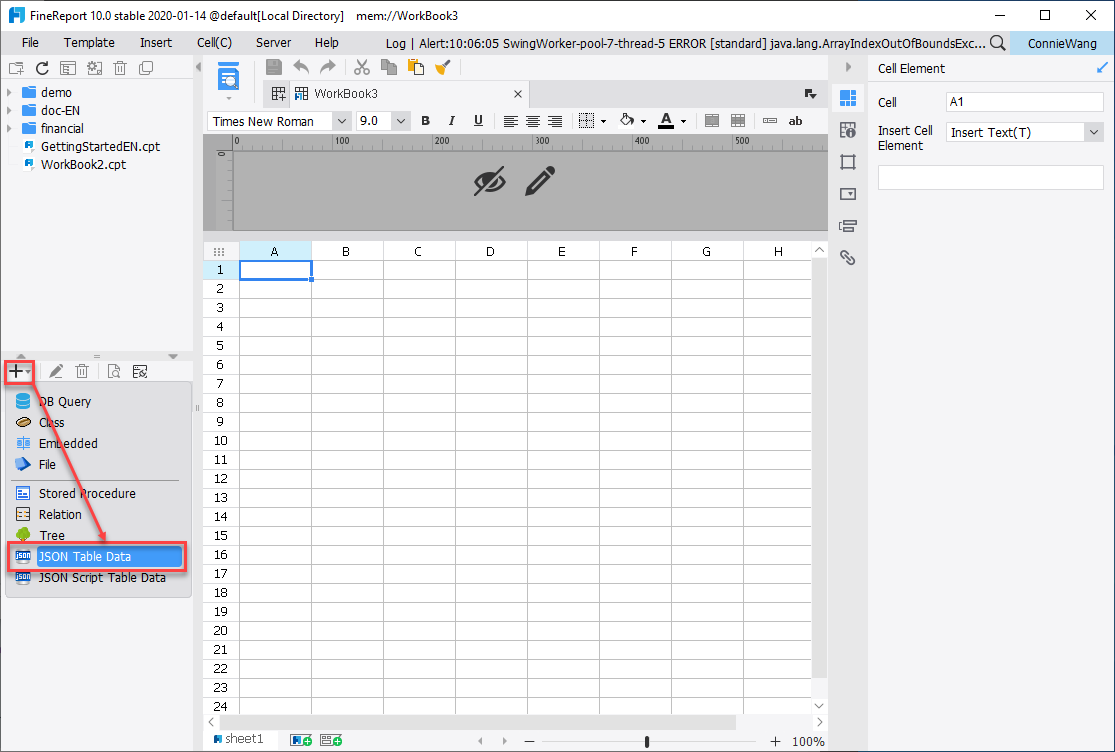
Task: Toggle italic formatting in the toolbar
Action: pyautogui.click(x=452, y=121)
